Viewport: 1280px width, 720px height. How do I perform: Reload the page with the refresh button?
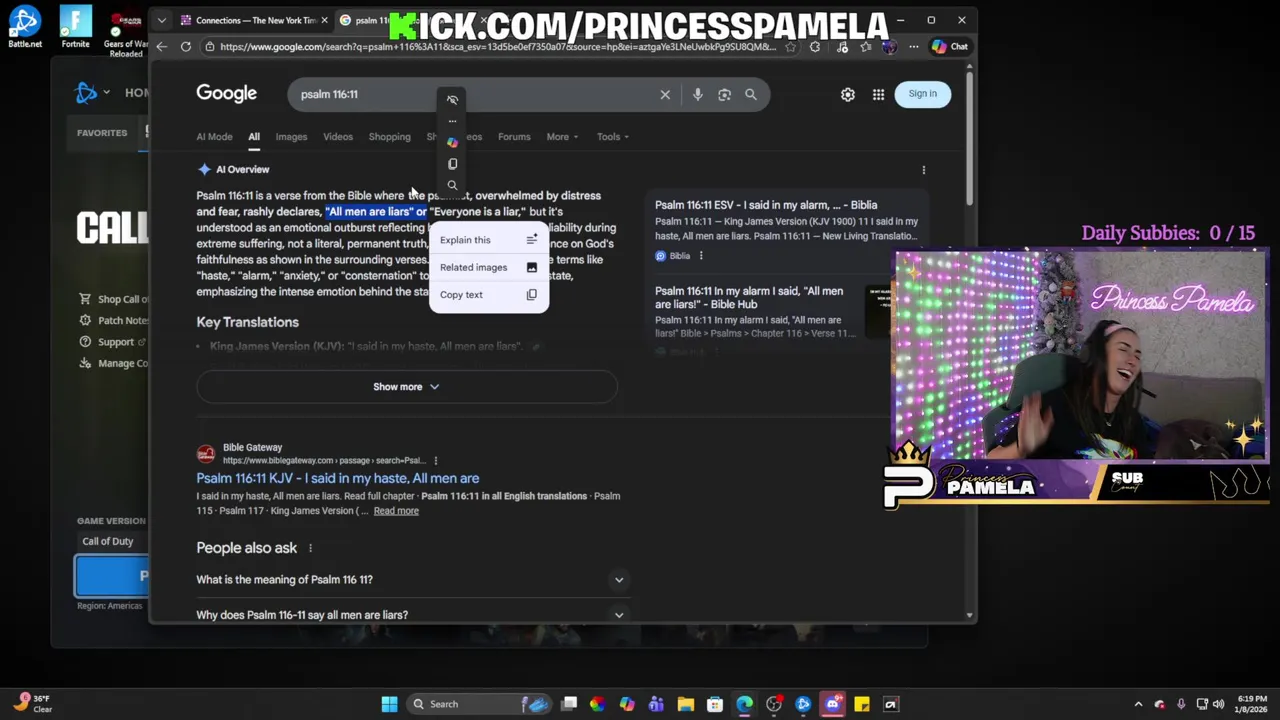(186, 46)
